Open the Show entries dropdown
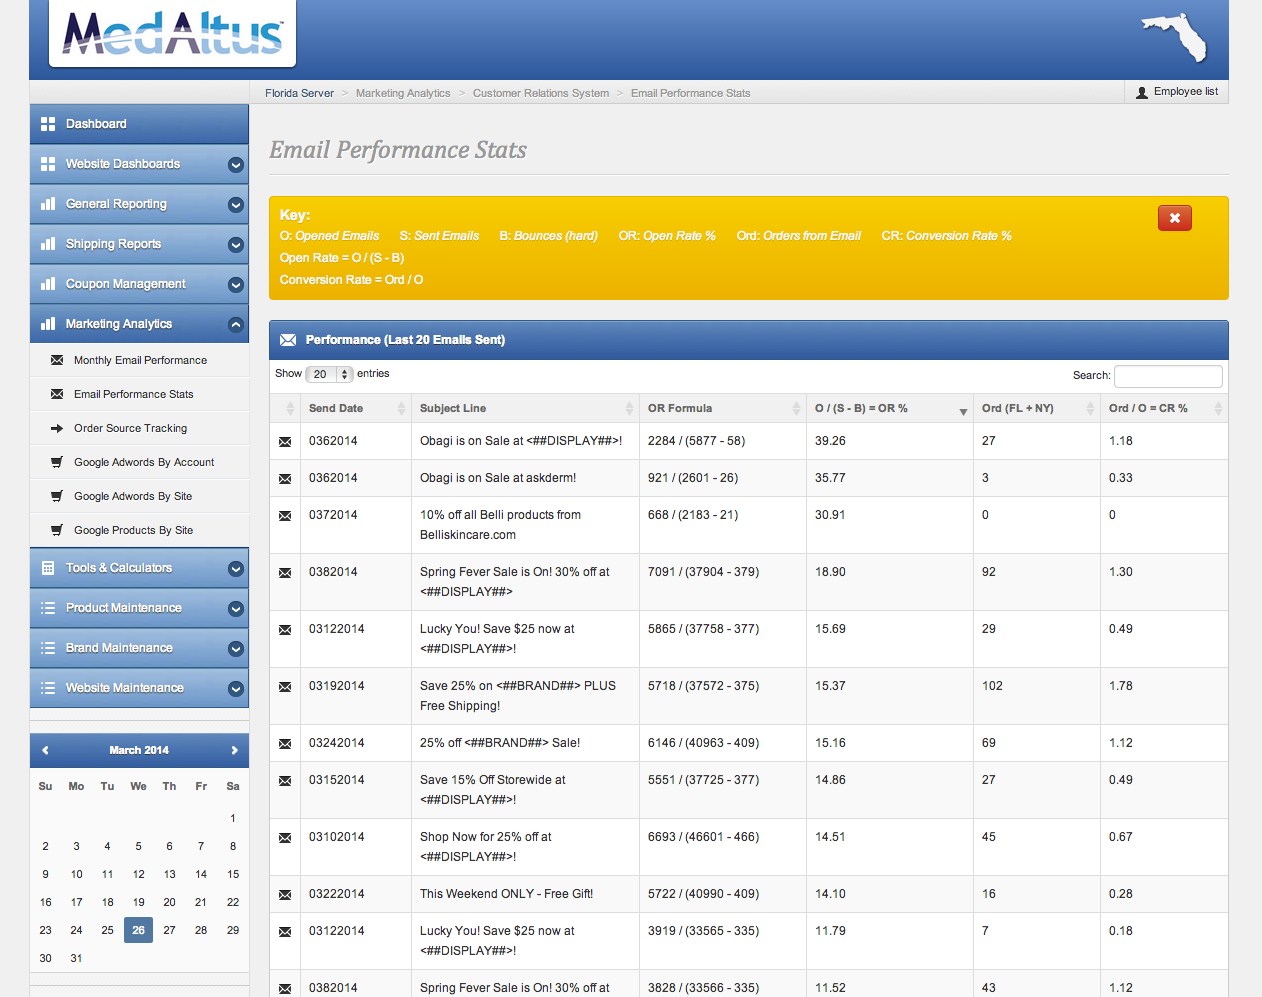 (329, 374)
